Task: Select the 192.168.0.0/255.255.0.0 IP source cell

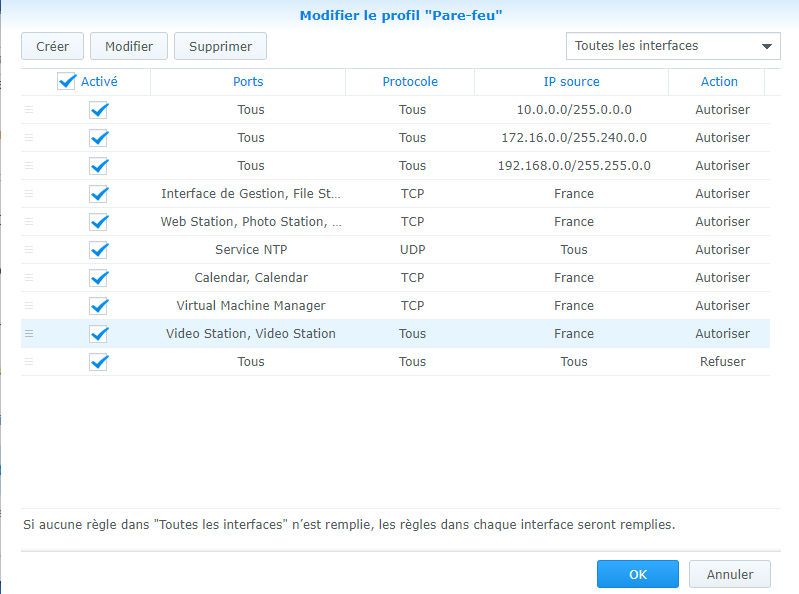Action: 574,166
